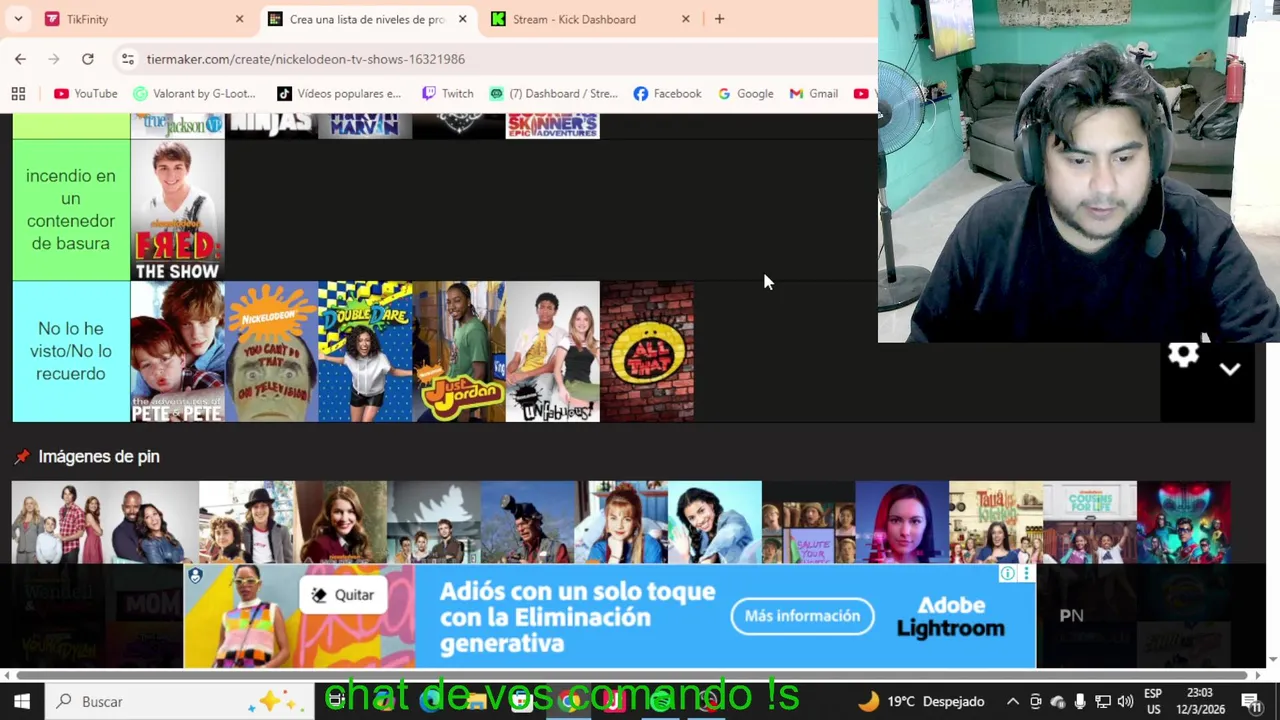Close the TikFinity tab
Viewport: 1280px width, 720px height.
pos(239,19)
